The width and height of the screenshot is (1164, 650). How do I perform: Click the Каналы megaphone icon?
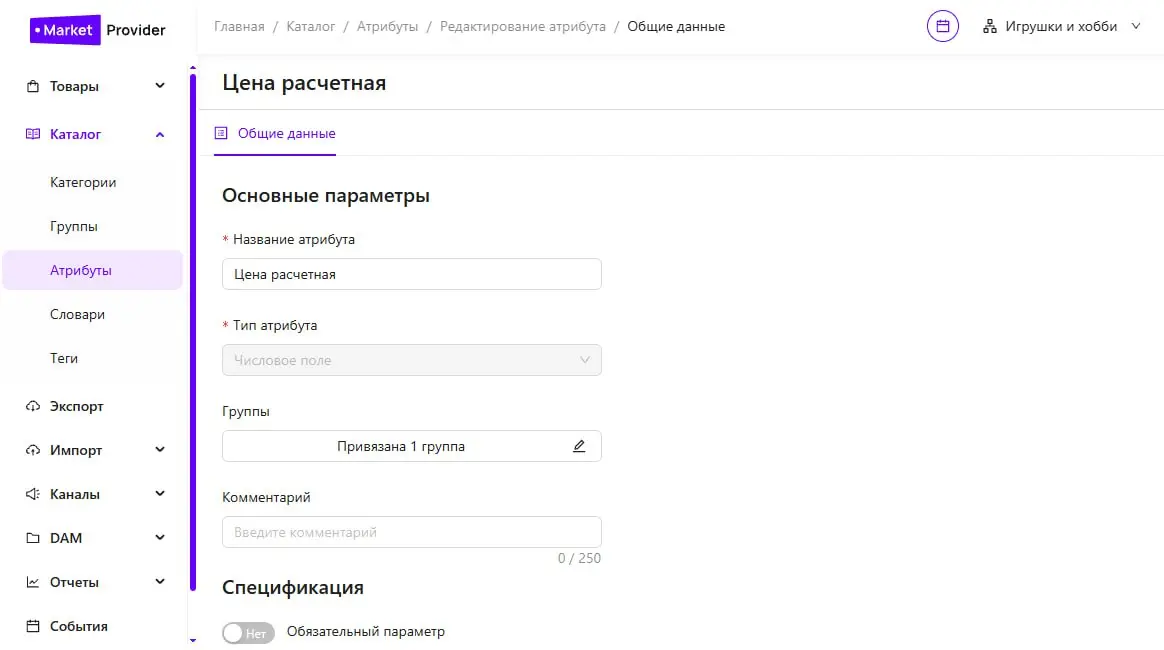pos(33,493)
